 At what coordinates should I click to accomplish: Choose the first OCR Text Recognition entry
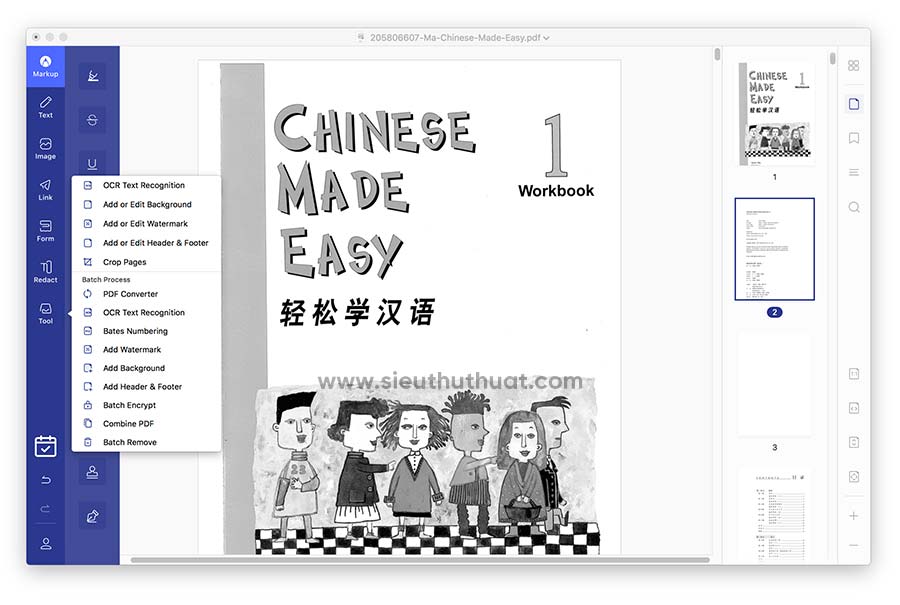(146, 185)
